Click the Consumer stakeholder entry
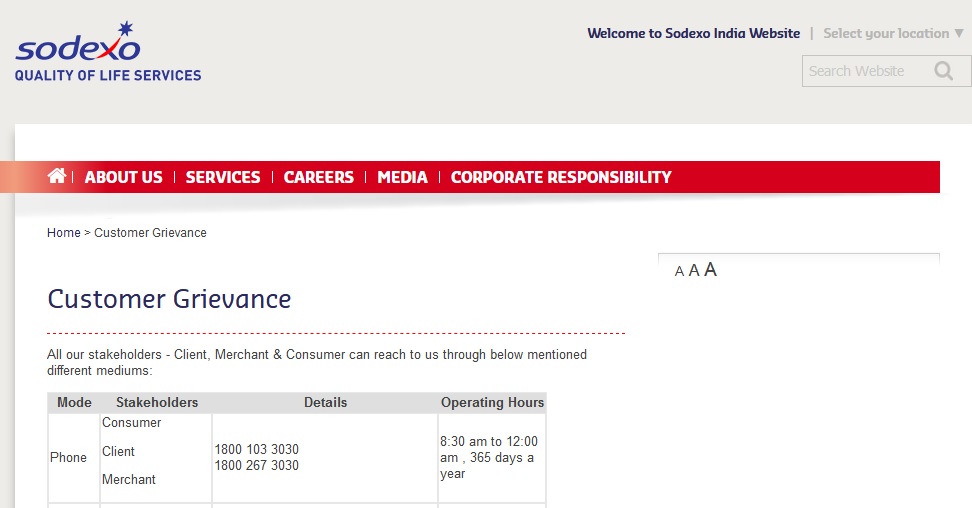 [131, 422]
